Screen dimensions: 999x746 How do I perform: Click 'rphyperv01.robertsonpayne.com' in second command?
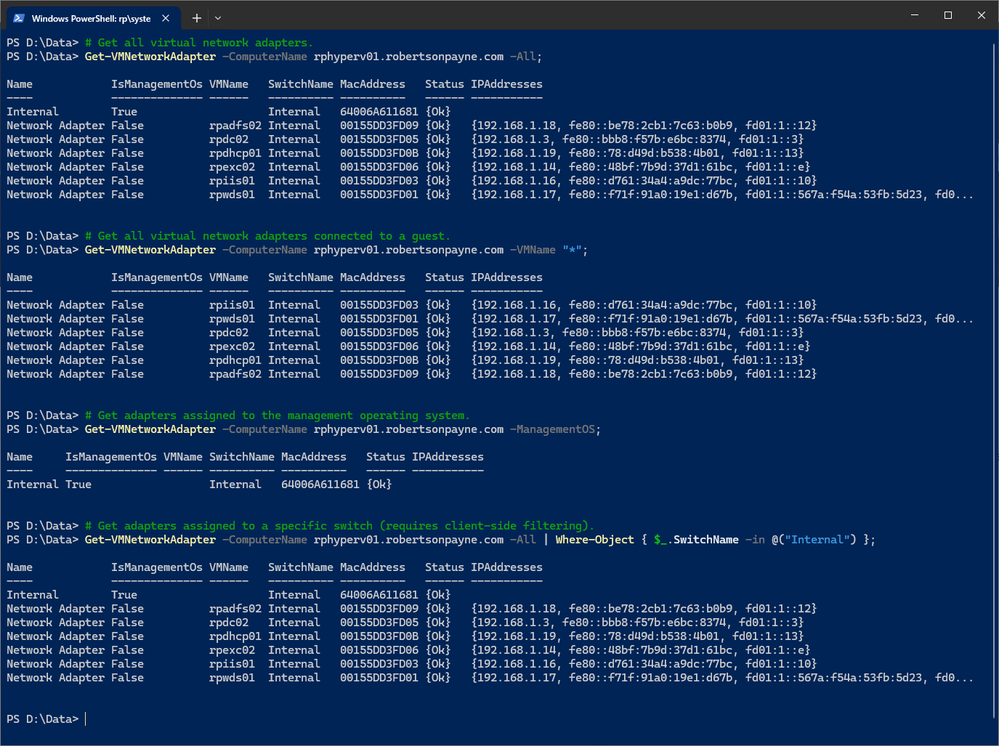(x=408, y=250)
